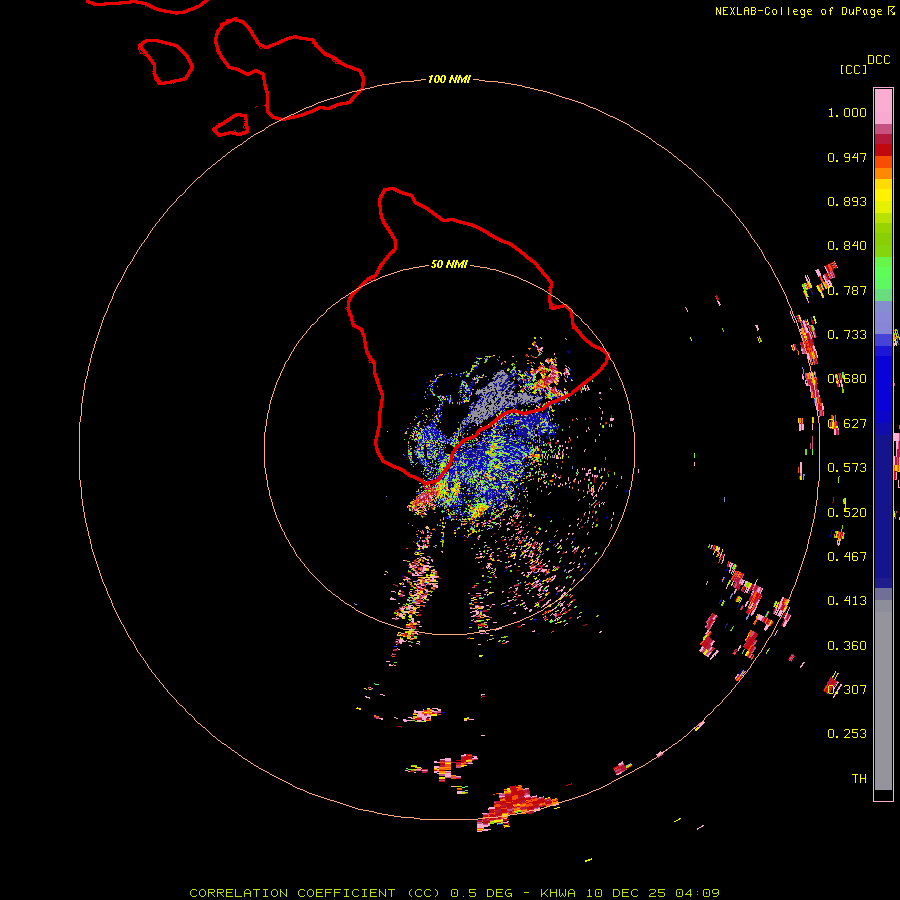The image size is (900, 900).
Task: Click the red echo cluster on the southern 100 NMI ring
Action: click(515, 806)
